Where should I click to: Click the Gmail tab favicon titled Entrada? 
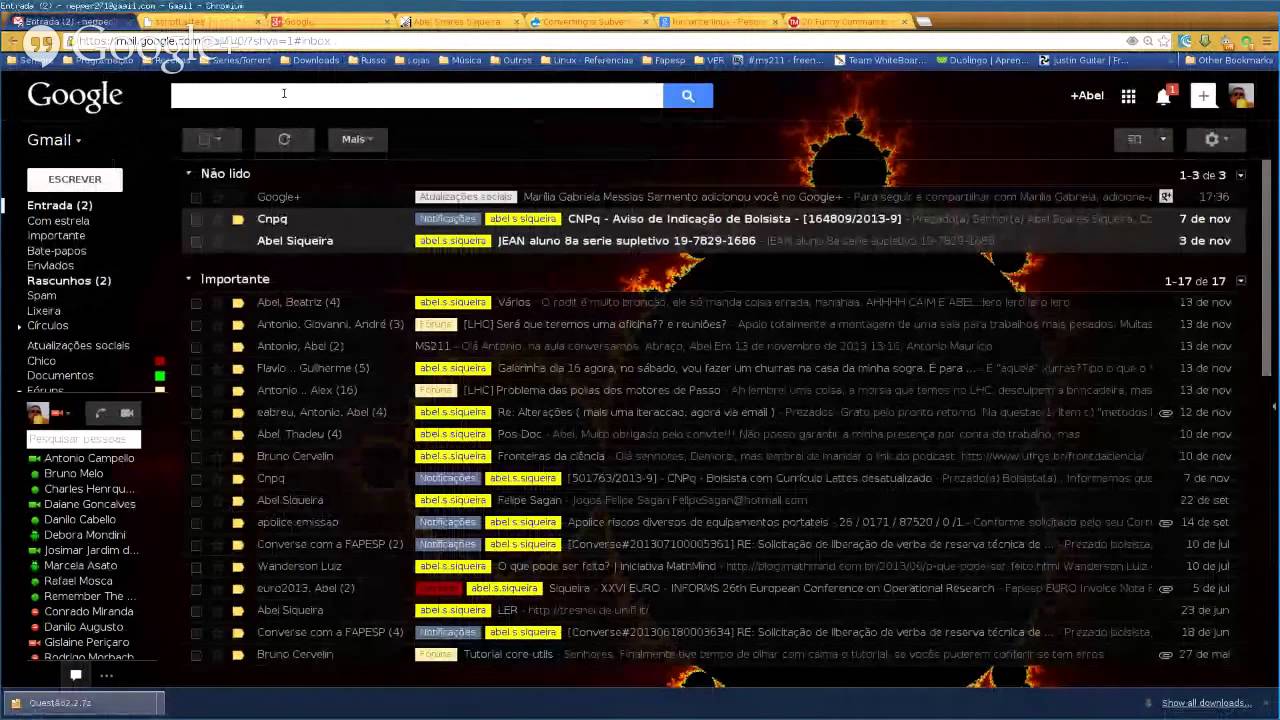[x=18, y=21]
